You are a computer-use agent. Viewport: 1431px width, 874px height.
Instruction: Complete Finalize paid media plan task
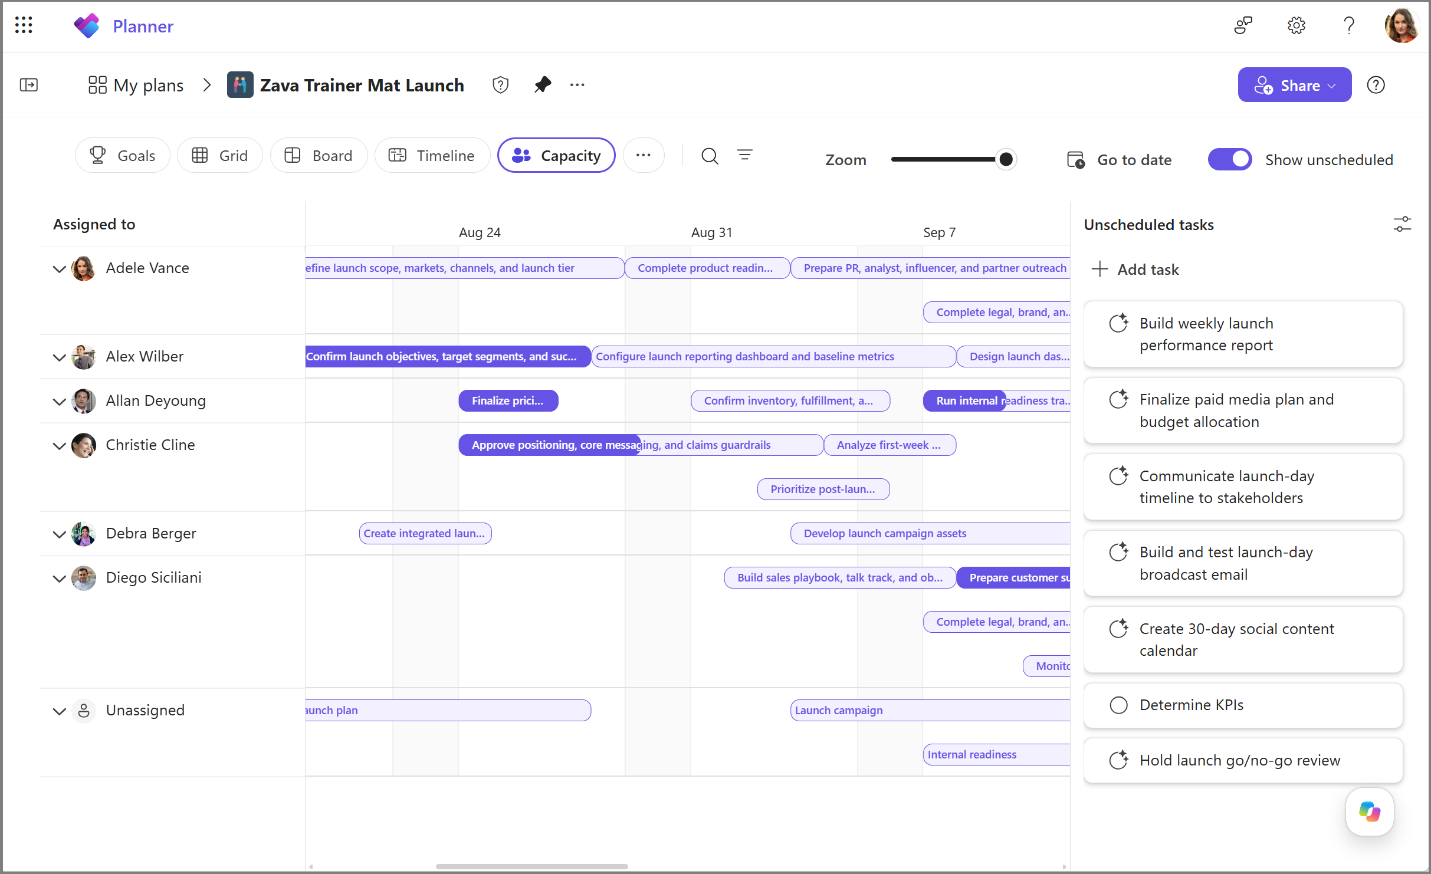(x=1119, y=399)
